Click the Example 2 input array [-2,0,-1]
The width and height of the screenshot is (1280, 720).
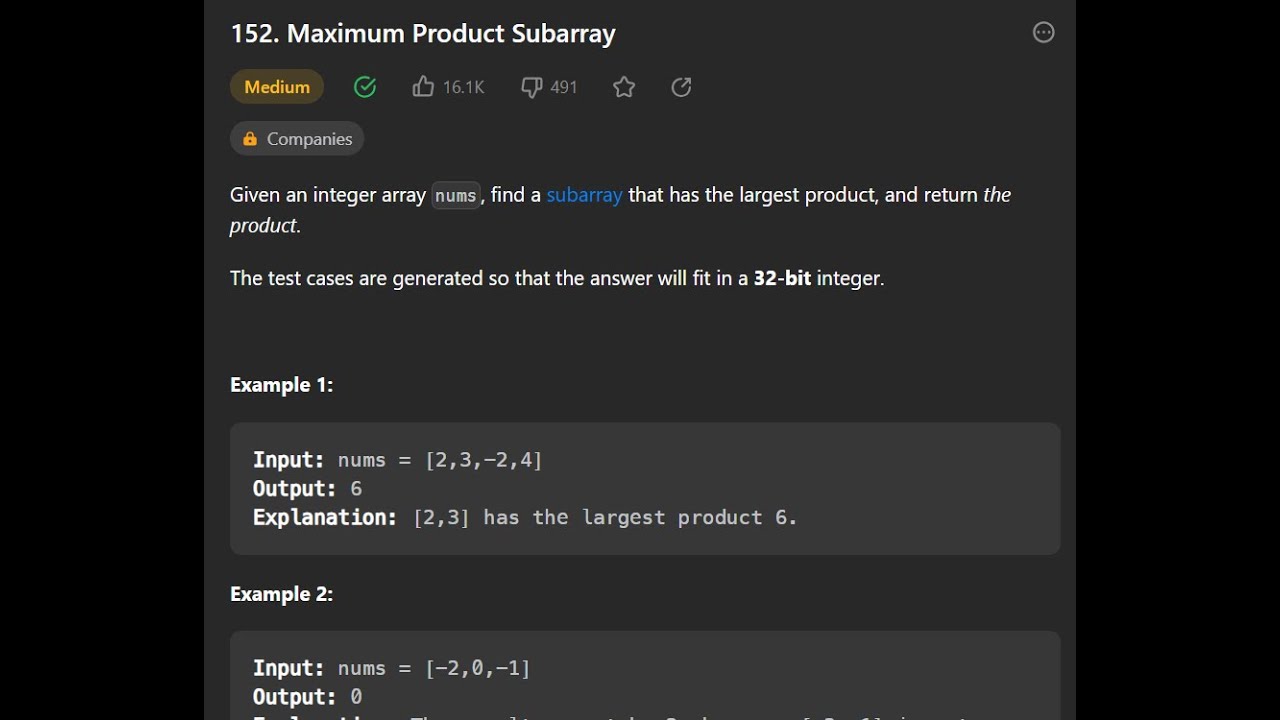(478, 668)
